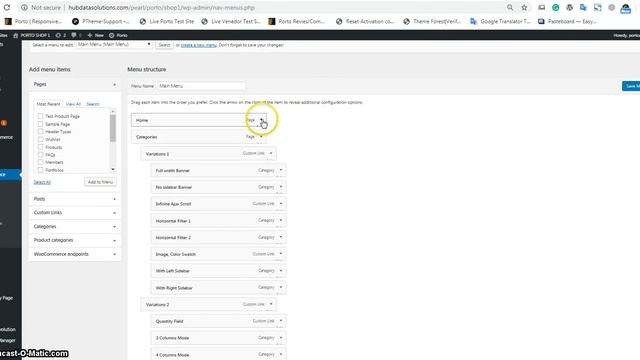Viewport: 640px width, 360px height.
Task: Tick the Portfolios checkbox
Action: tap(40, 170)
